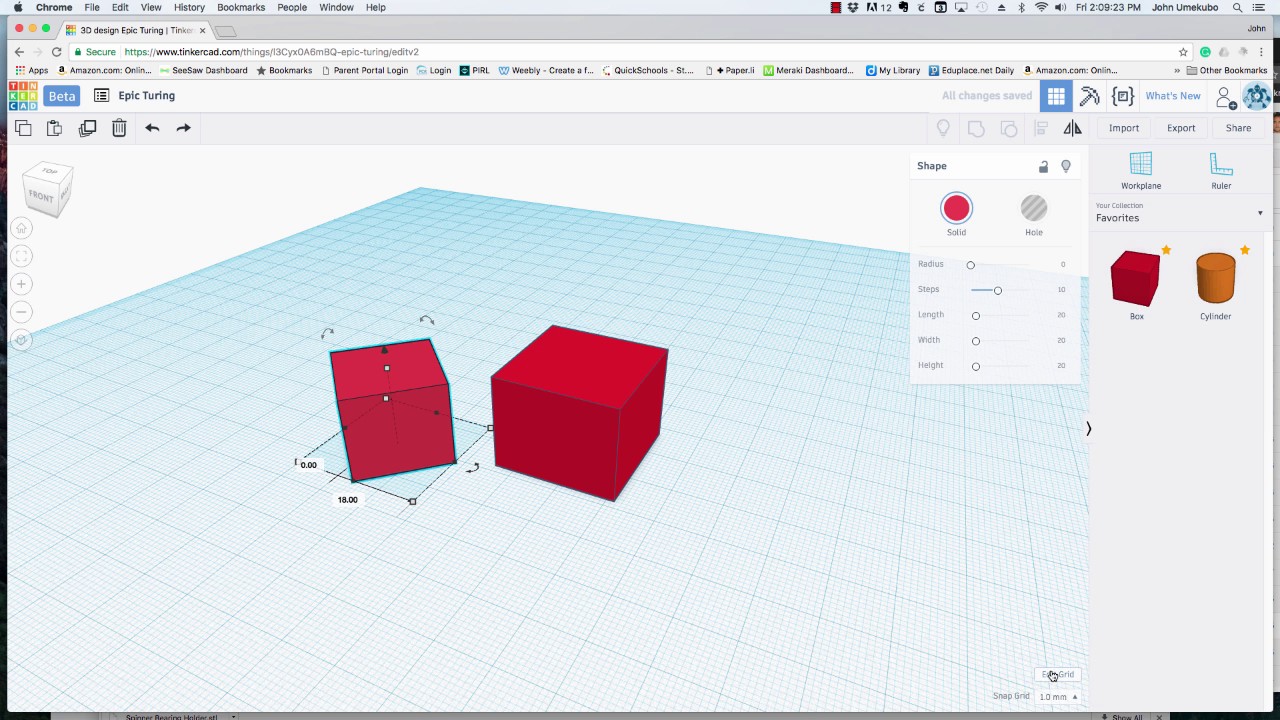Image resolution: width=1280 pixels, height=720 pixels.
Task: Click the FRONT face of view cube
Action: 41,196
